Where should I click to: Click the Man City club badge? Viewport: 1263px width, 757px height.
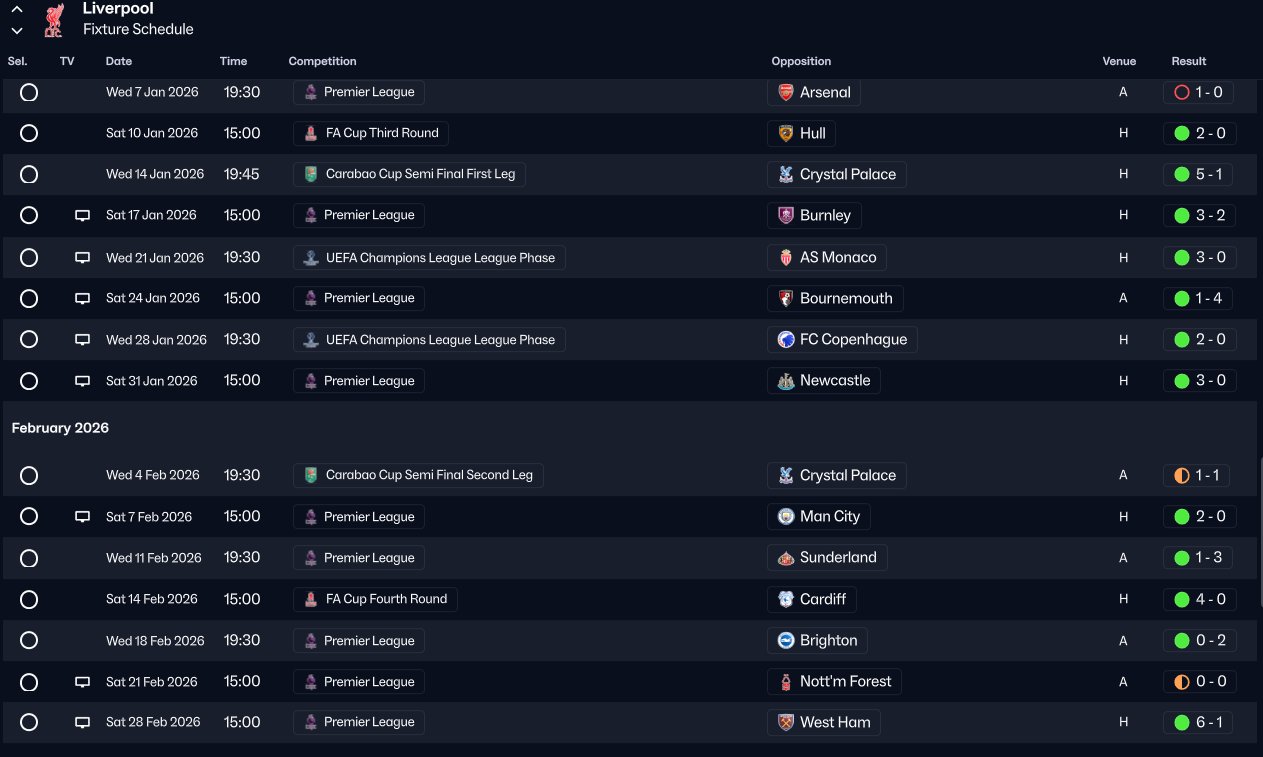click(786, 517)
